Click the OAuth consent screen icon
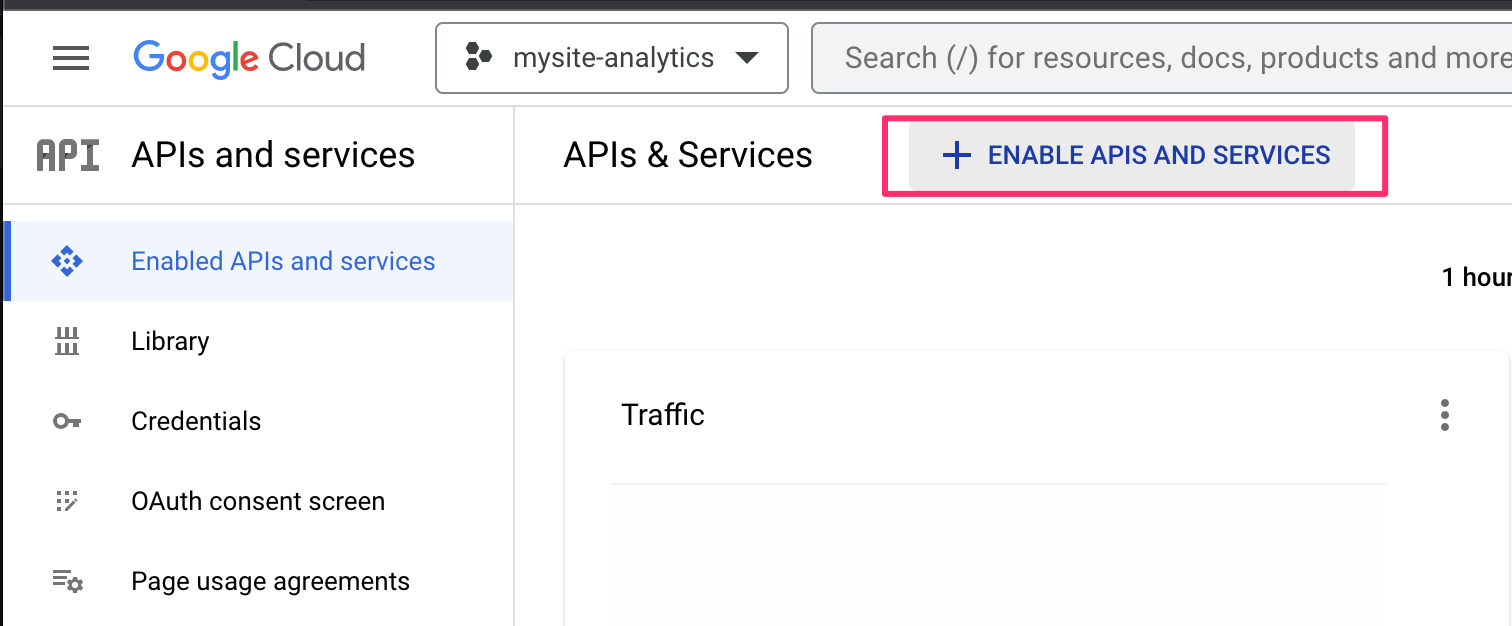 [x=67, y=502]
